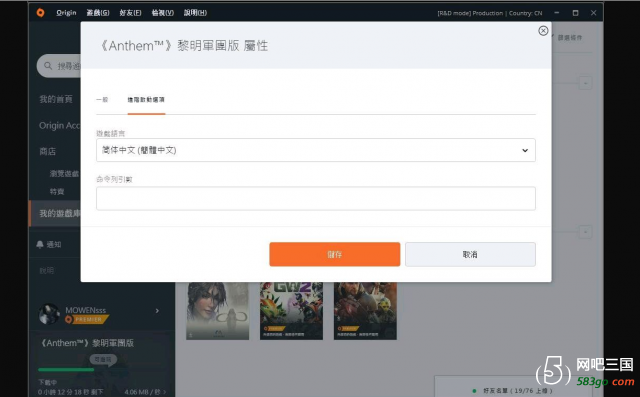640x397 pixels.
Task: Click the MOWENsss user avatar
Action: click(x=49, y=314)
